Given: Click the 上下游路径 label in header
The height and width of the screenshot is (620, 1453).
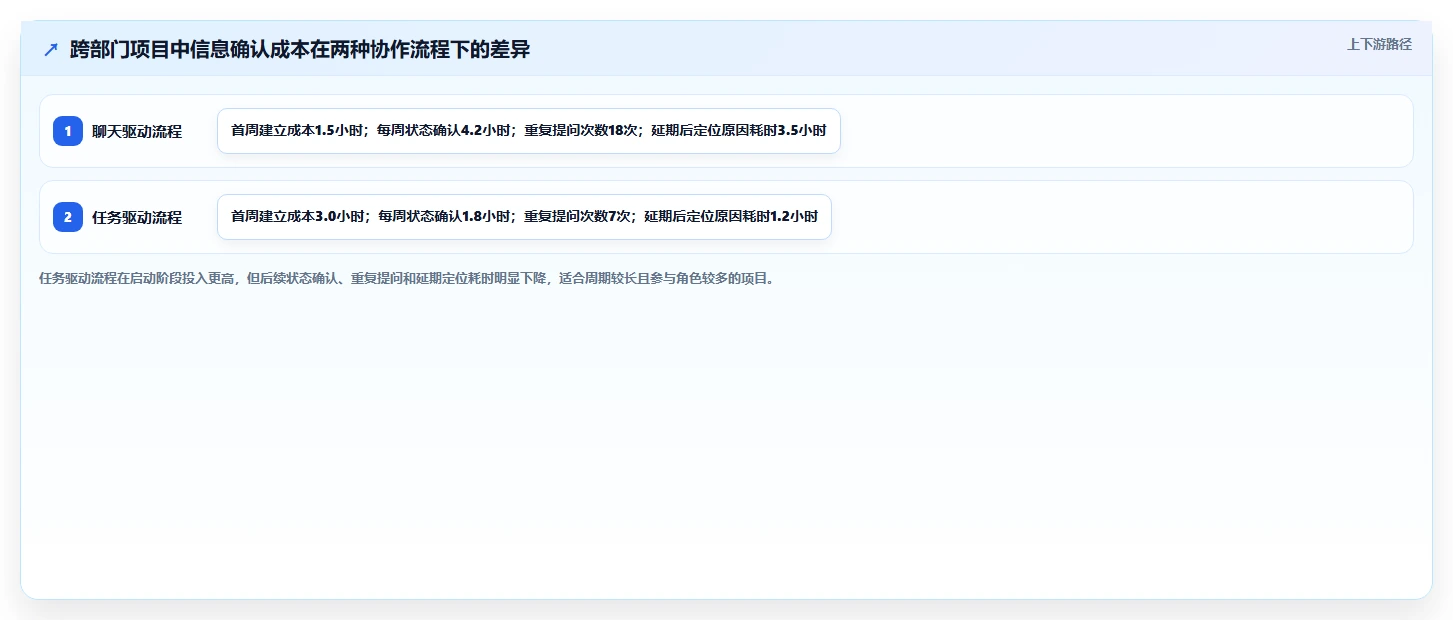Looking at the screenshot, I should (1379, 44).
